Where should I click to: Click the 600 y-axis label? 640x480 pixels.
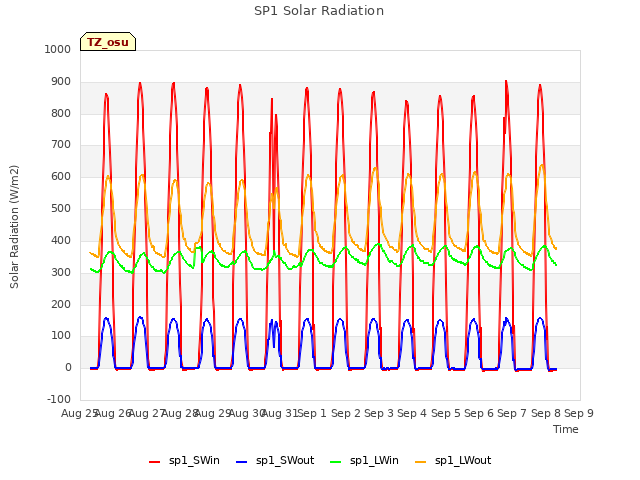61,177
